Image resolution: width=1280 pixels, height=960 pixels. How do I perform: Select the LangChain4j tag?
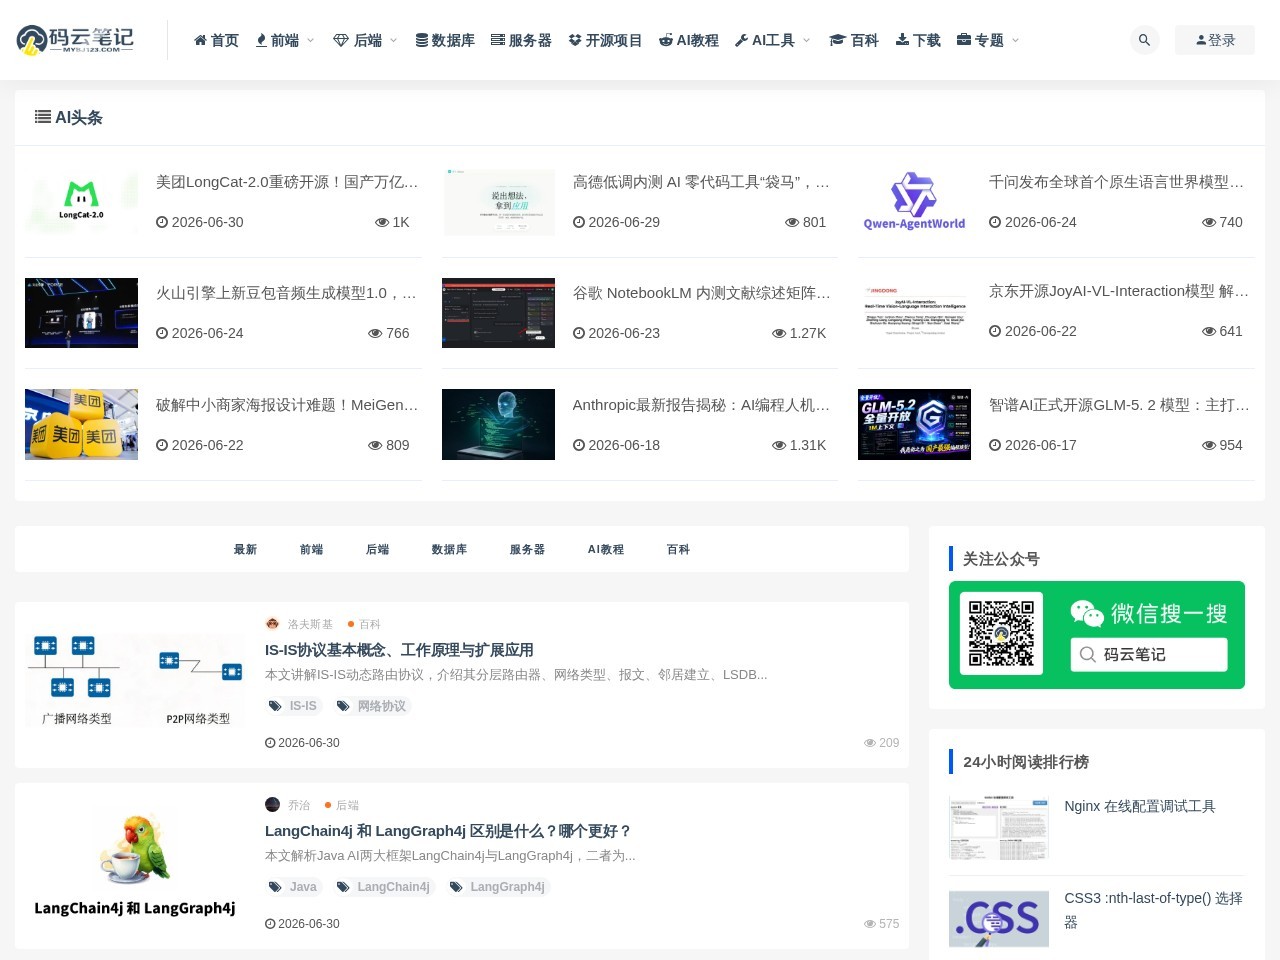pos(384,887)
